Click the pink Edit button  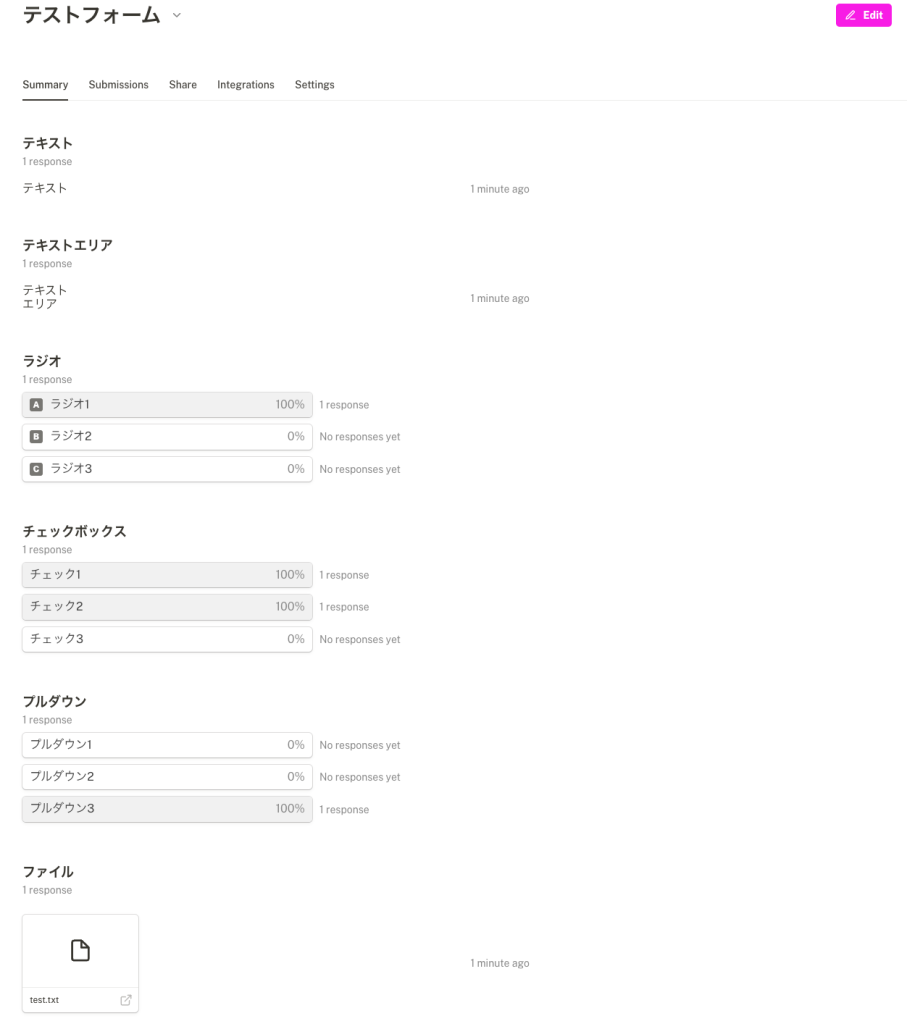863,15
